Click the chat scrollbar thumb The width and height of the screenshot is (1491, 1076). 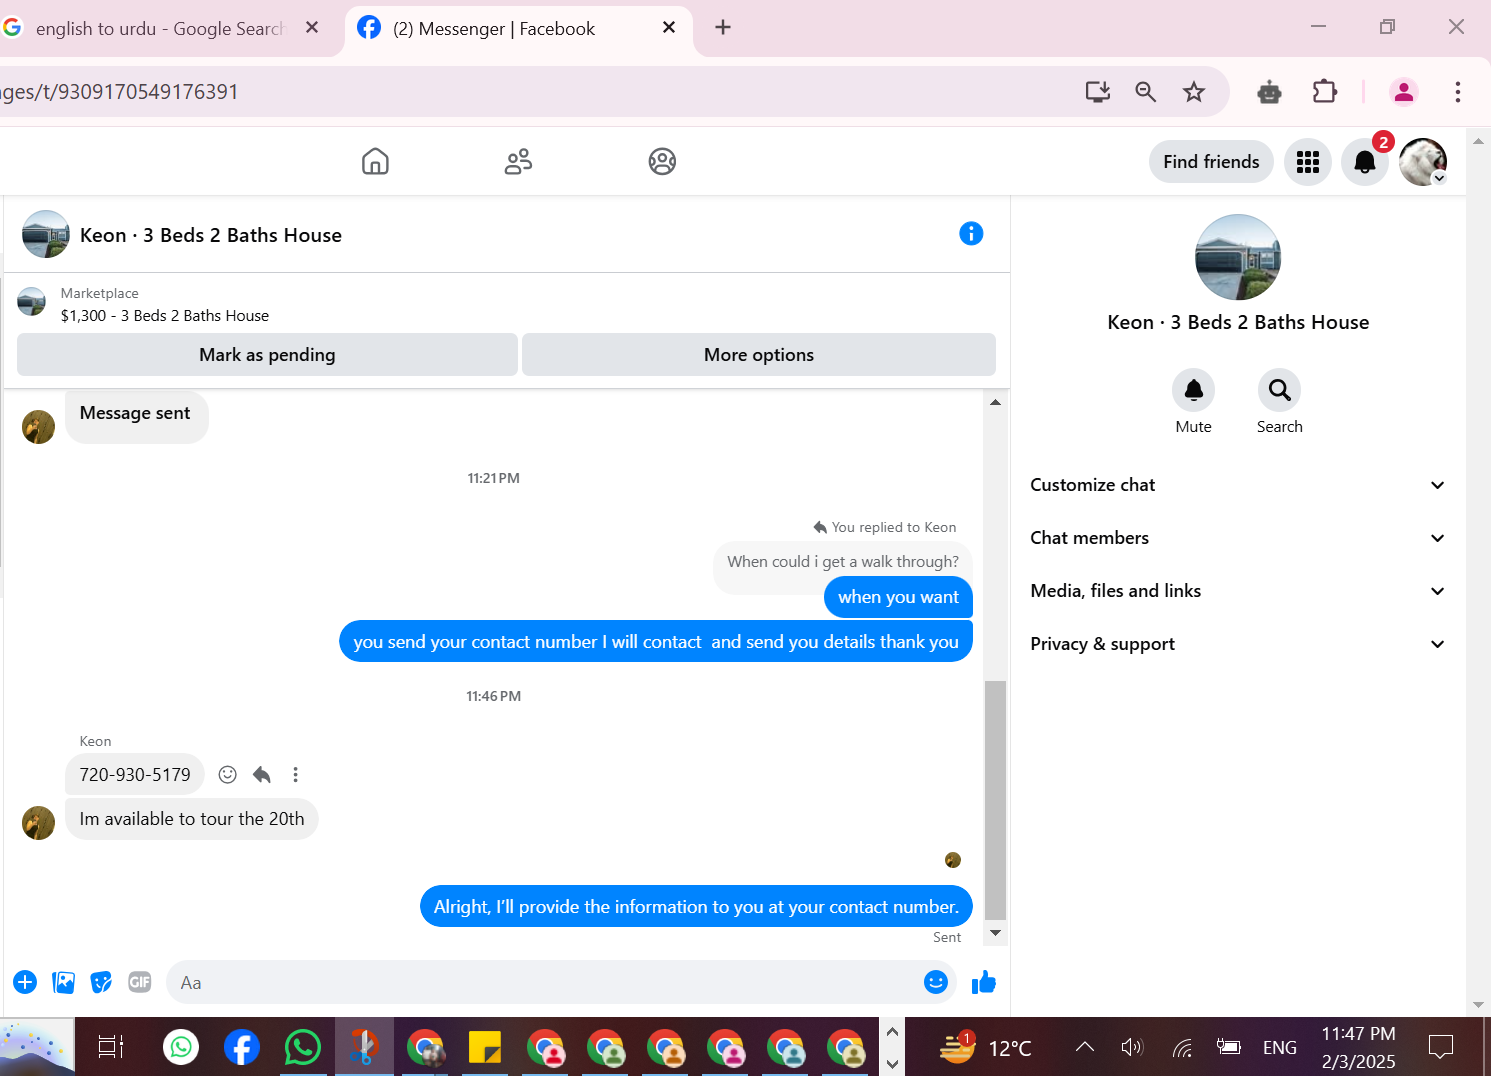point(995,800)
